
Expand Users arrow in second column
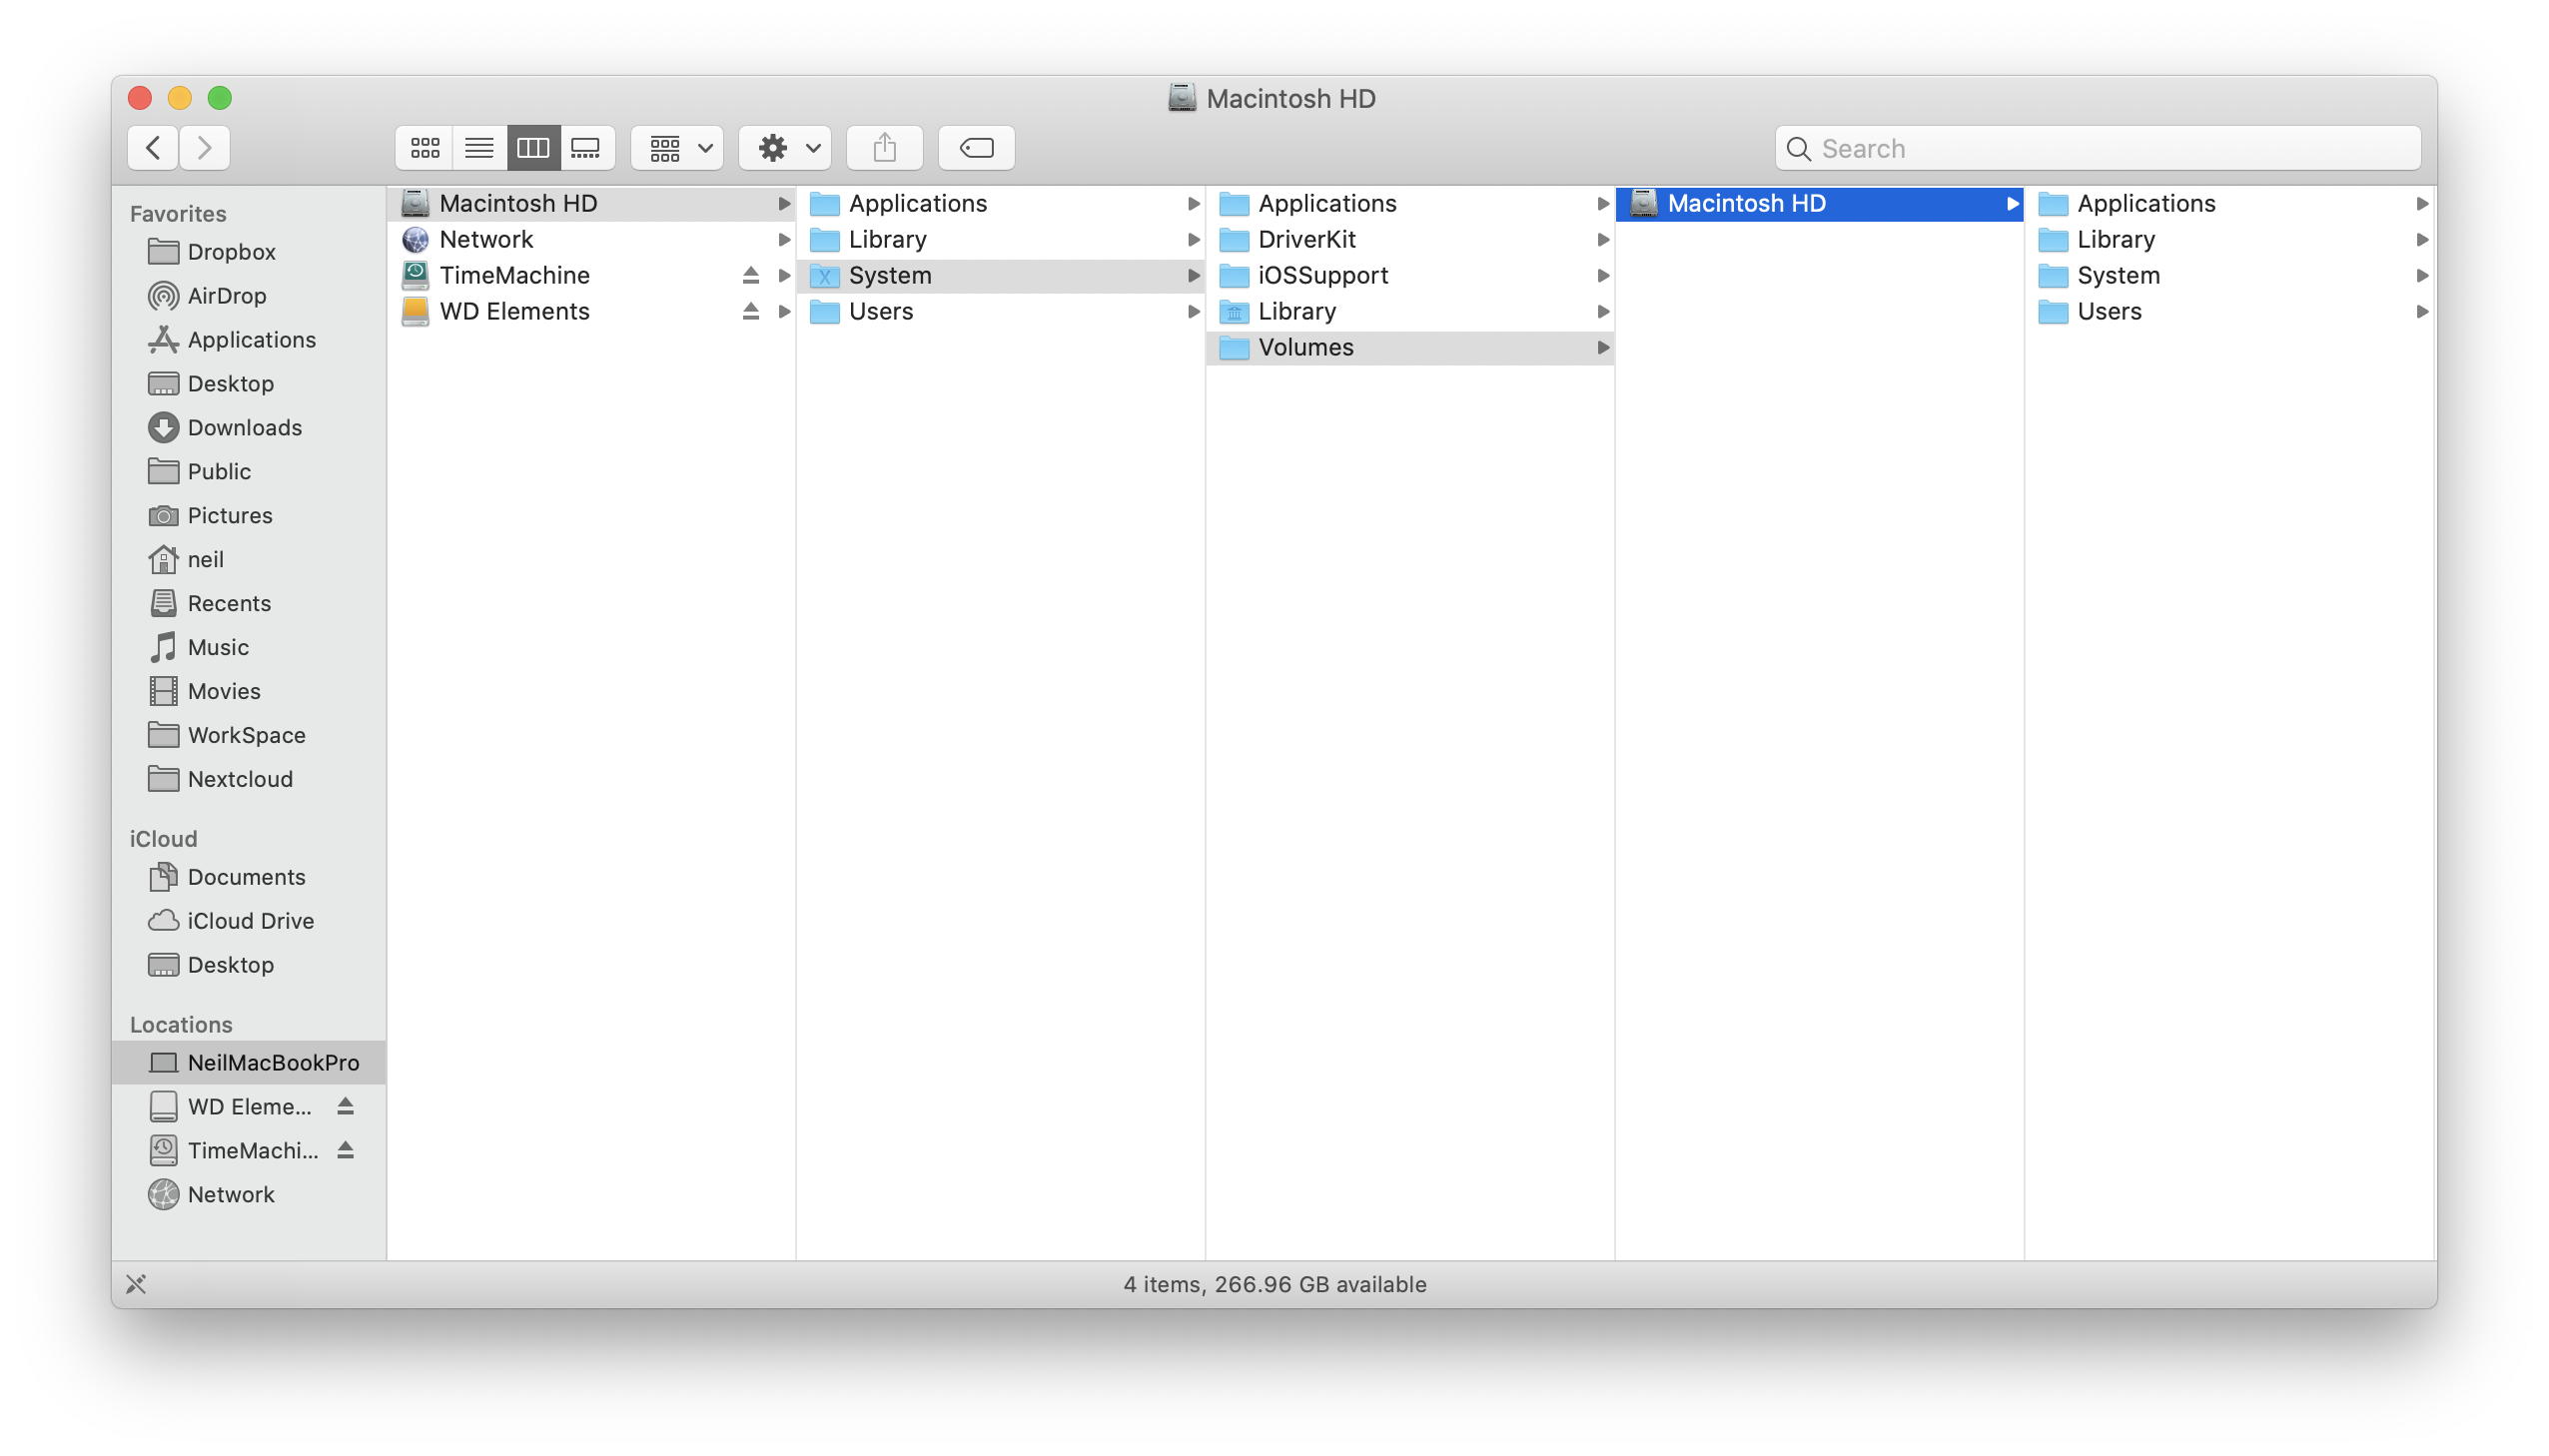(x=1193, y=311)
